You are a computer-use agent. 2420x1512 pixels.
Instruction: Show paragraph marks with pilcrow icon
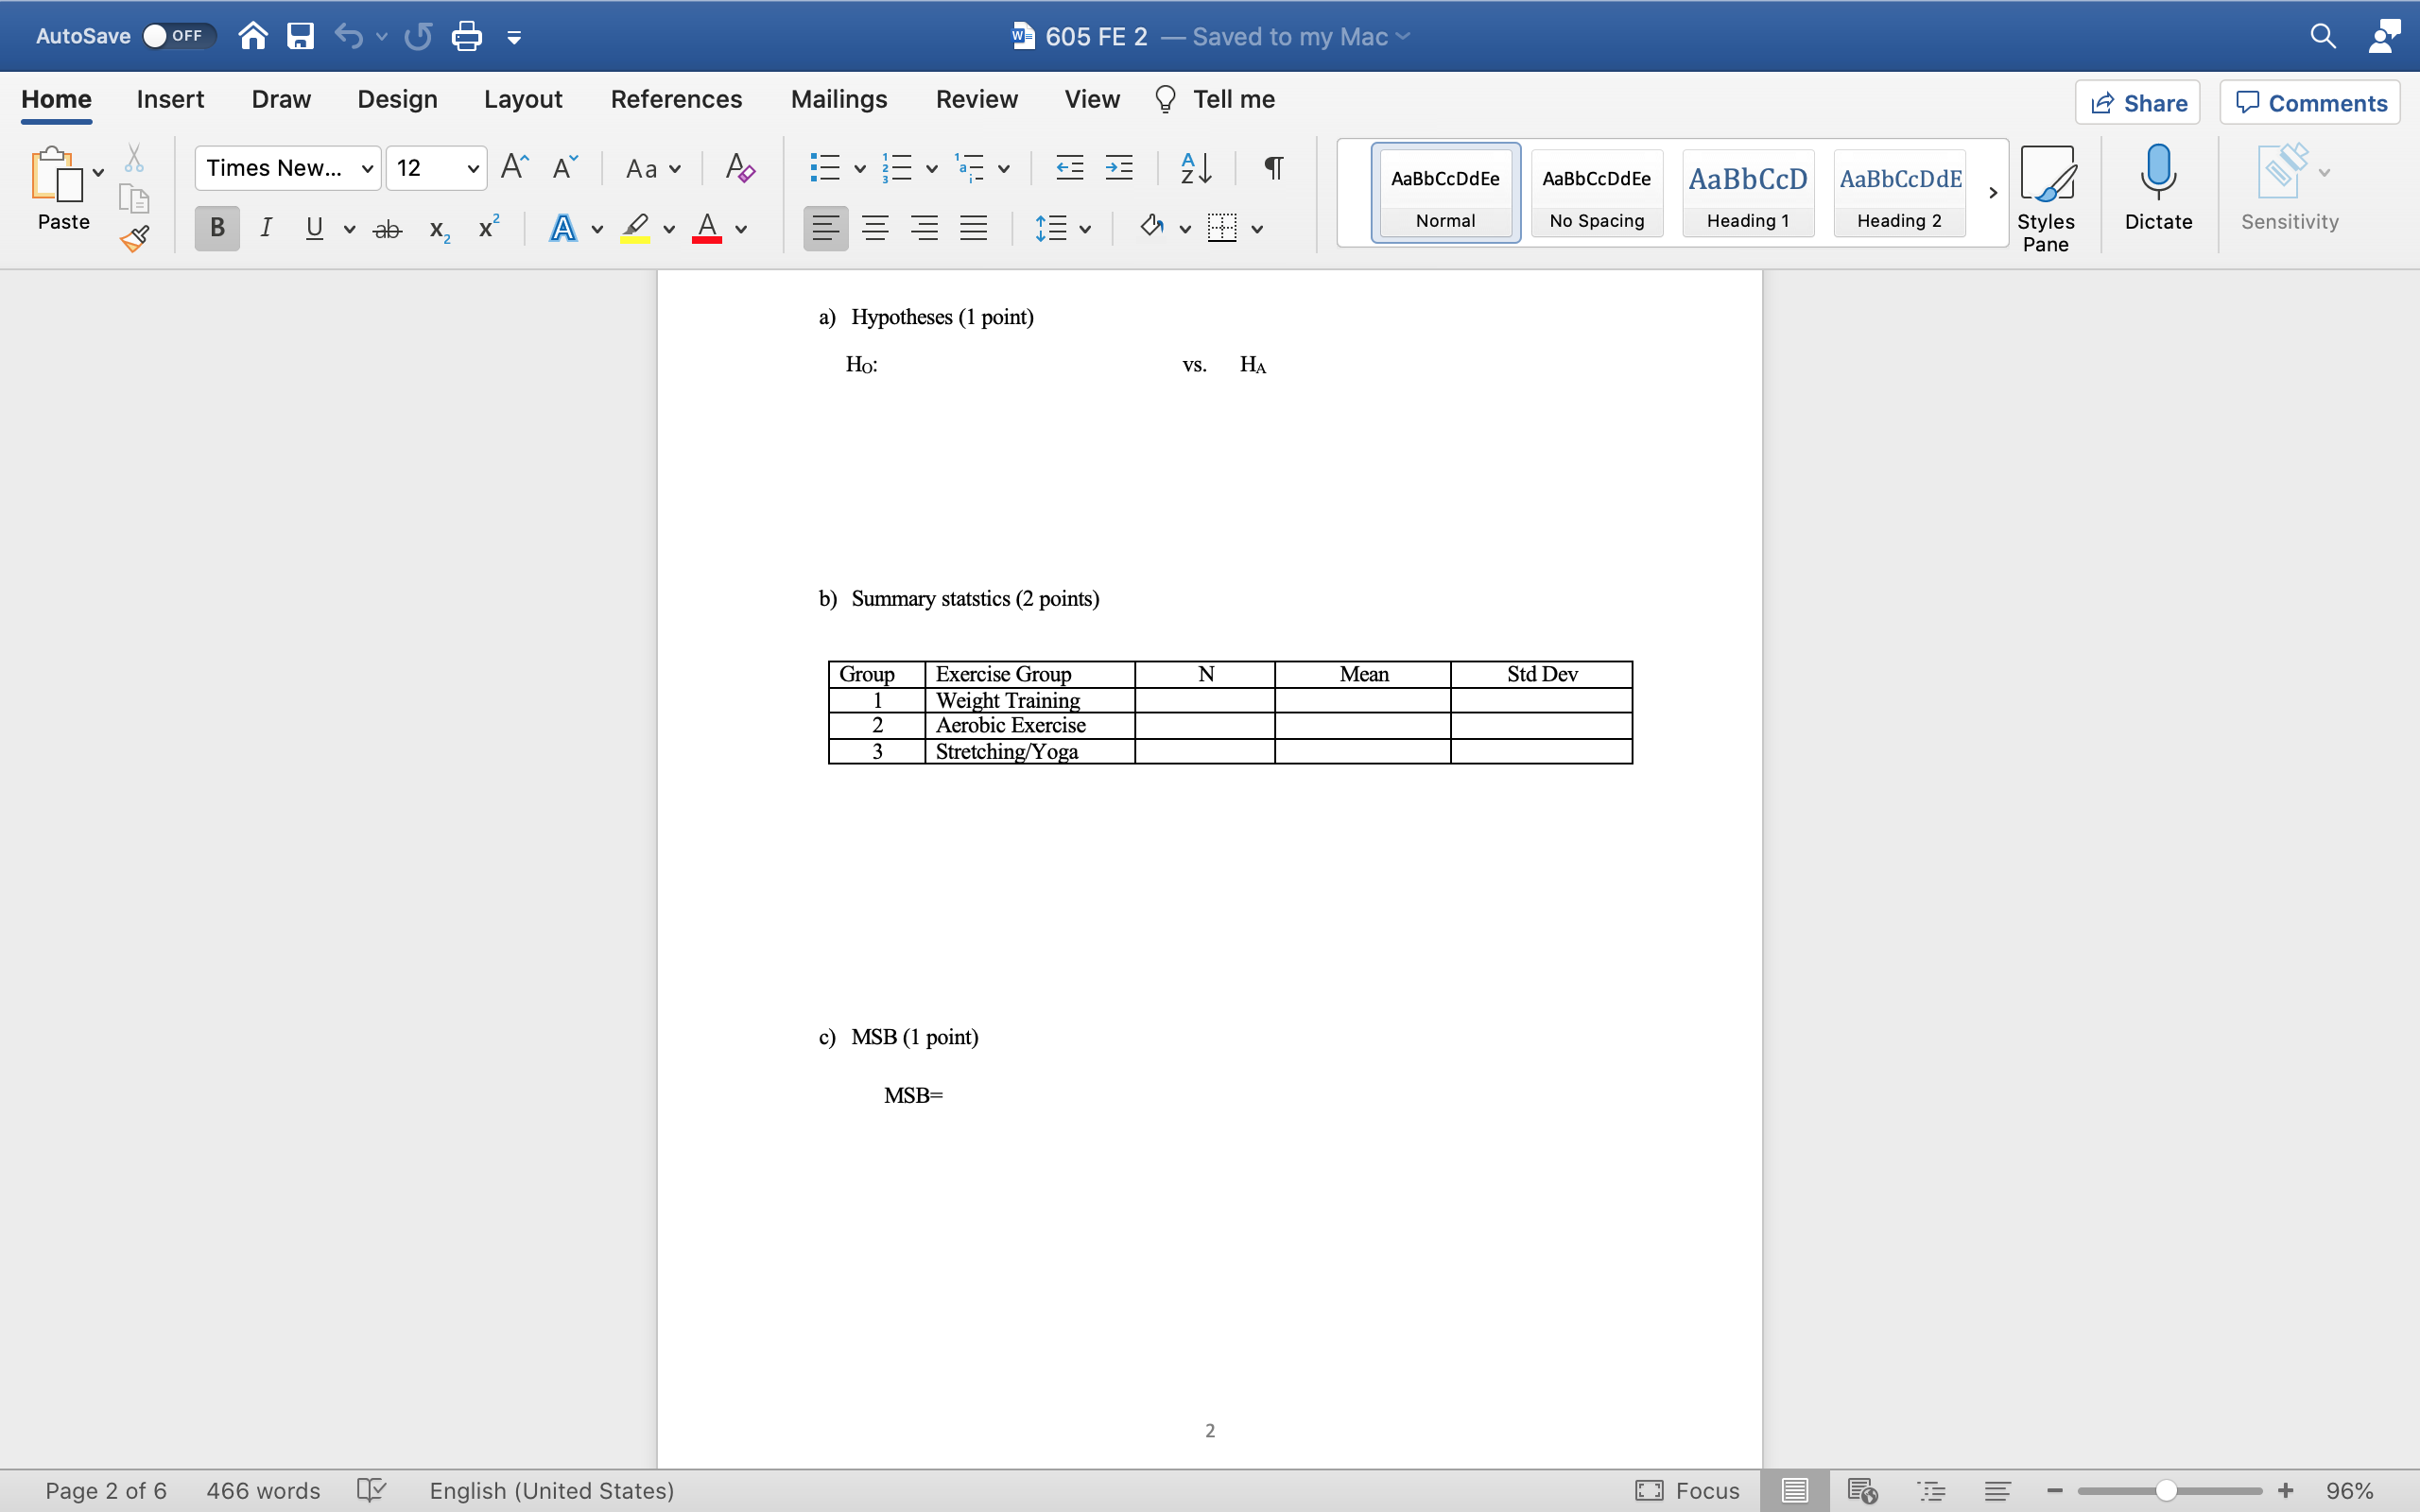[1273, 168]
